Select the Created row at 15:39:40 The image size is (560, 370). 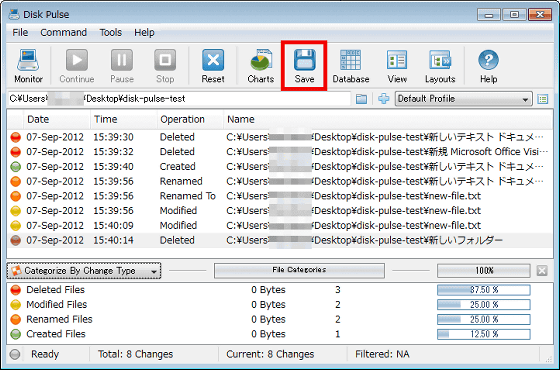point(280,166)
